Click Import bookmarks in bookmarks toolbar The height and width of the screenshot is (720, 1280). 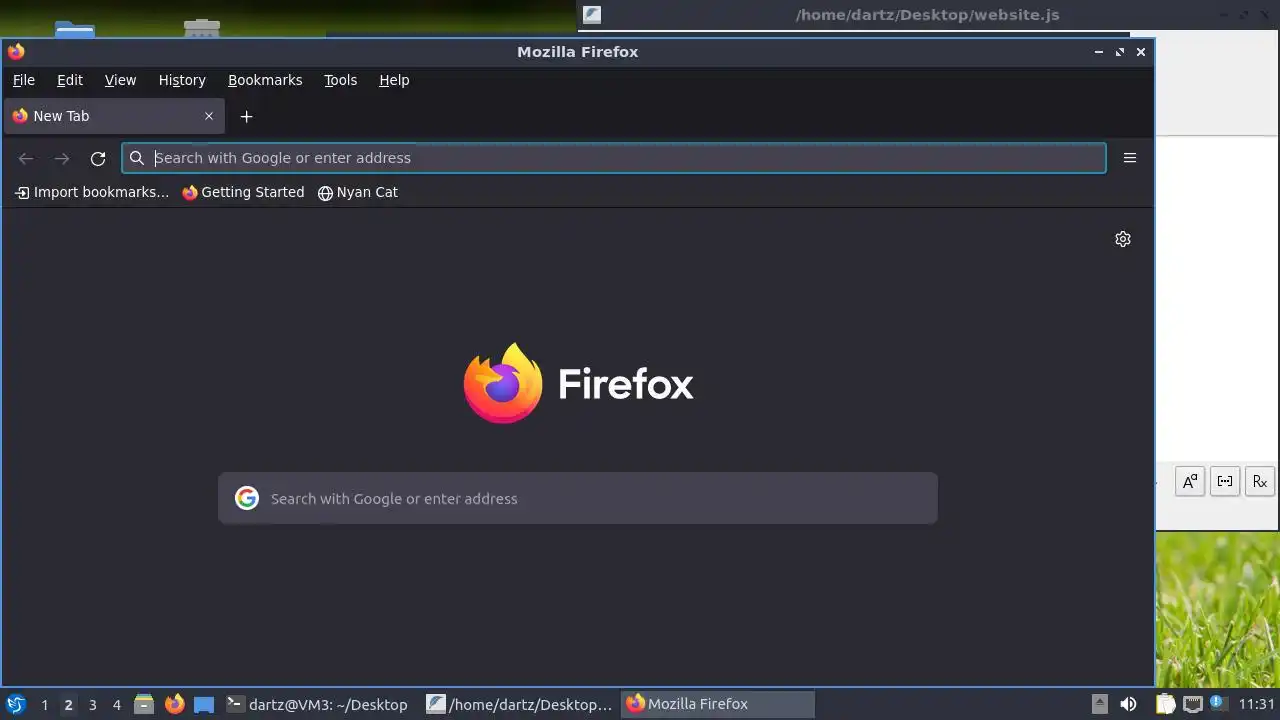tap(92, 192)
